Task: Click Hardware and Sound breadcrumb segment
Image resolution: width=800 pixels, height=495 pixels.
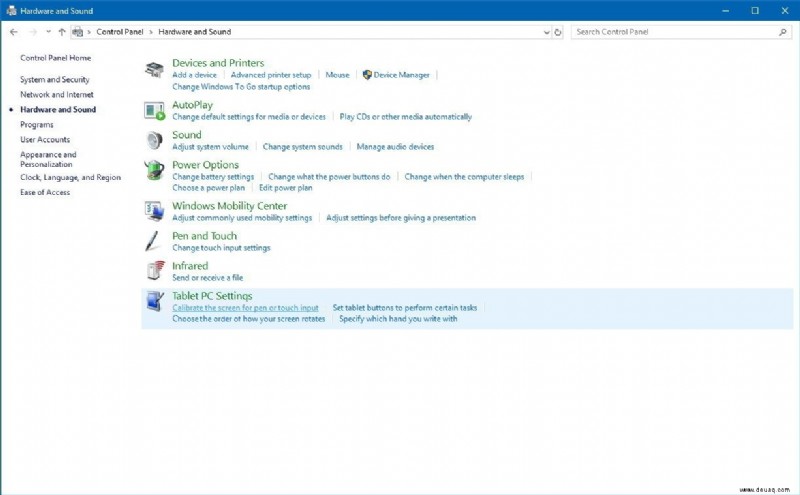Action: pyautogui.click(x=194, y=32)
